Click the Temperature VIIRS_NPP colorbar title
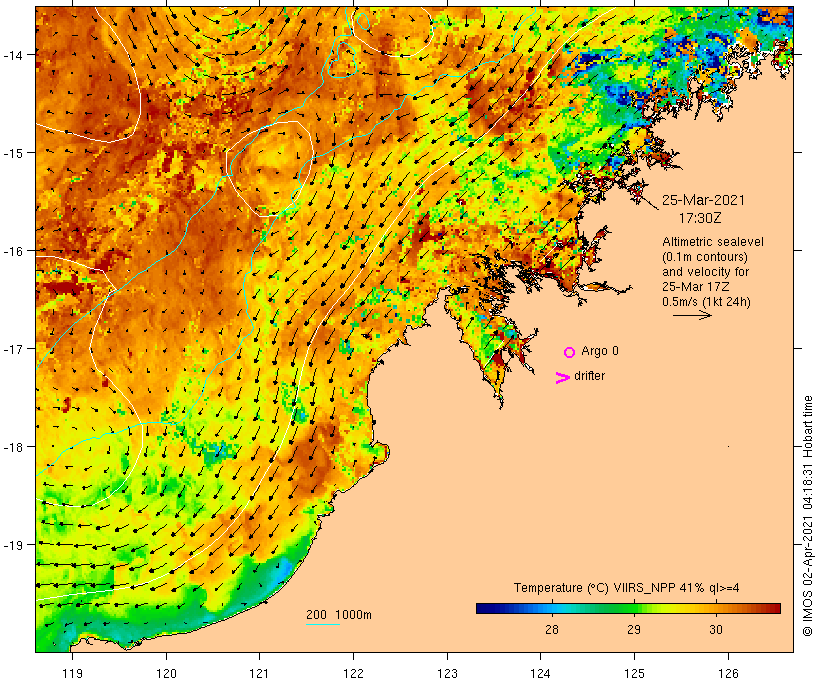Image resolution: width=820 pixels, height=680 pixels. 627,588
